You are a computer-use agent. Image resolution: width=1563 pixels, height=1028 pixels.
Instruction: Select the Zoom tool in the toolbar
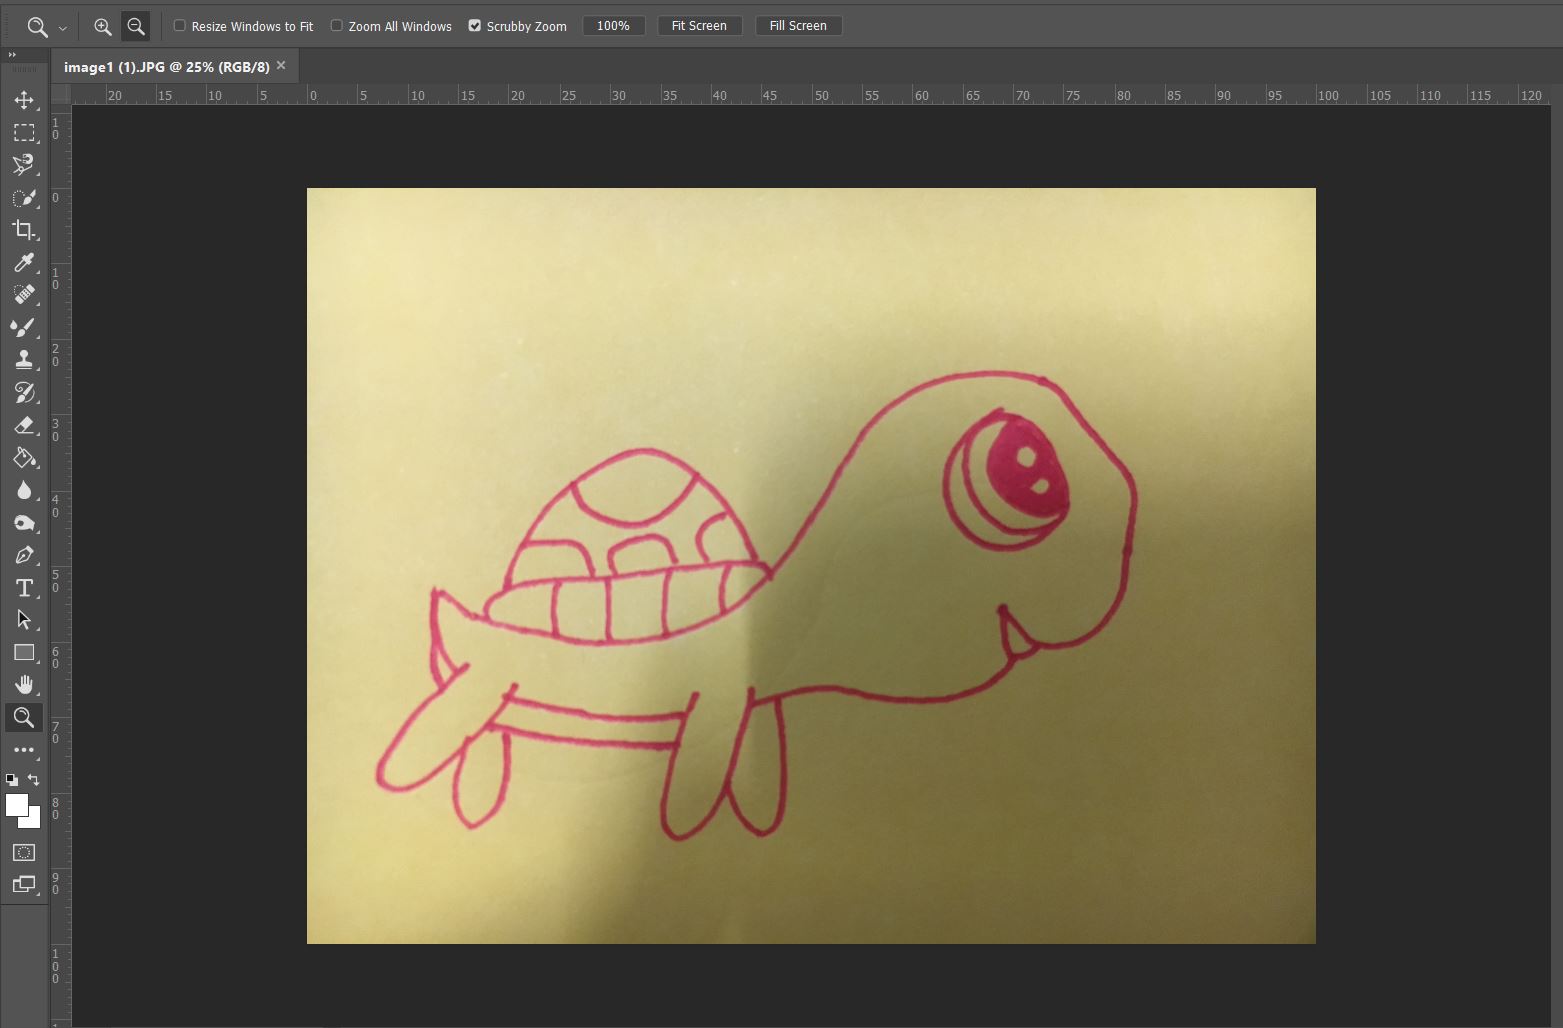(x=24, y=717)
